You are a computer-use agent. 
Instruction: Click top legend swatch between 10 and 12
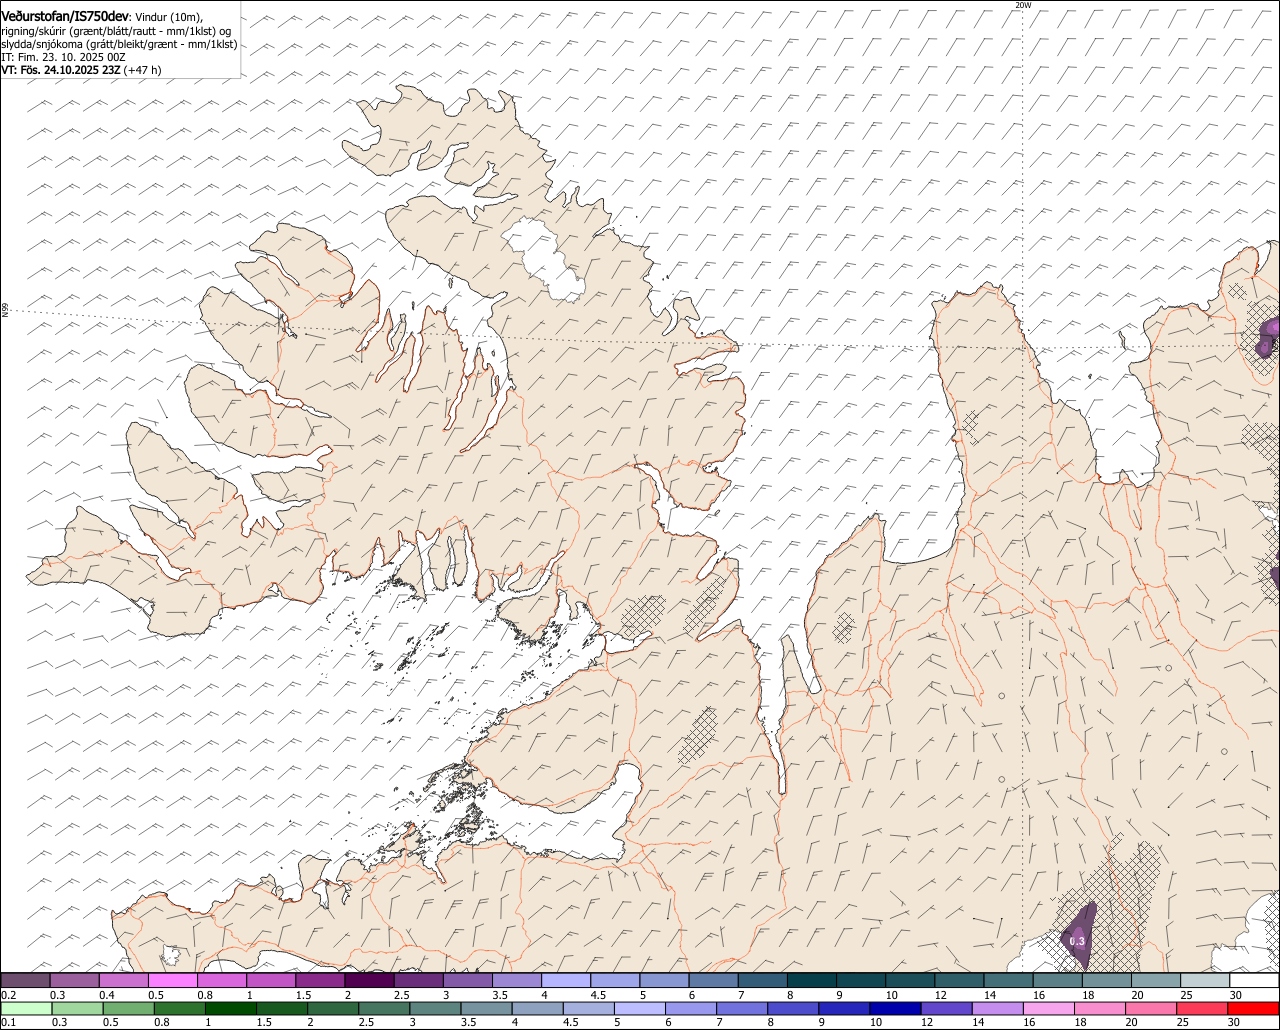(x=911, y=980)
